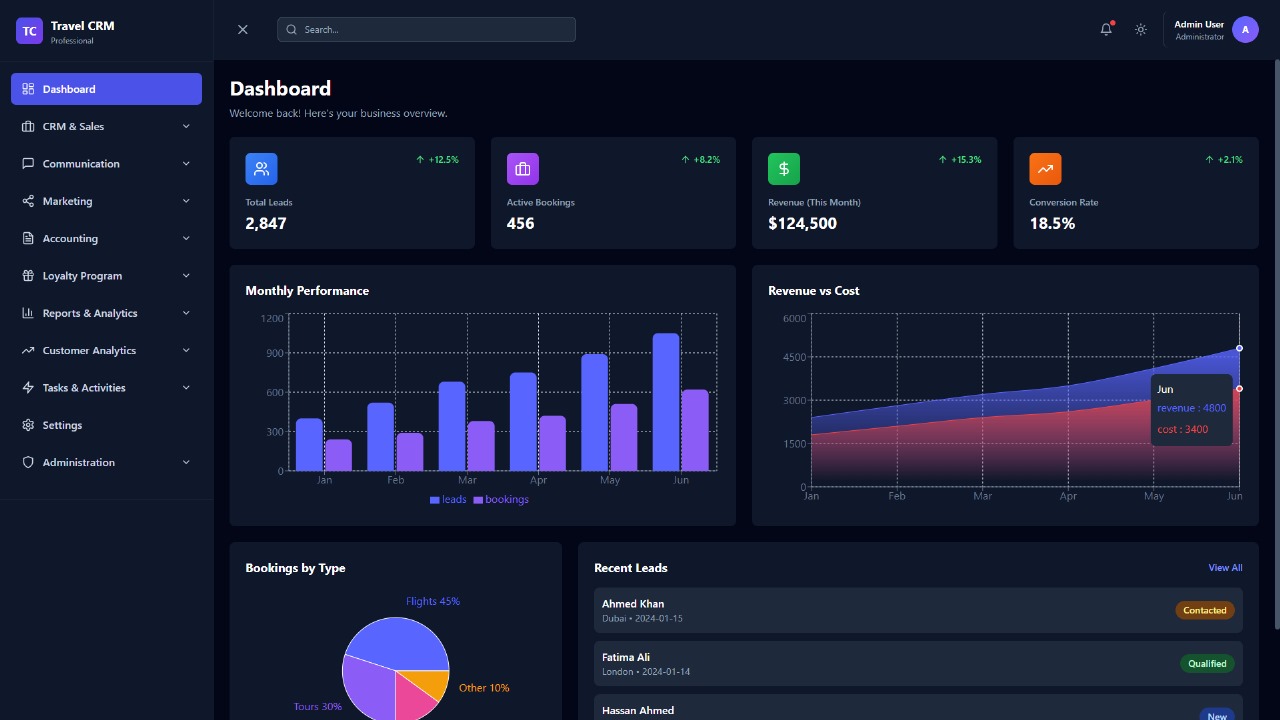Click the Qualified badge on Fatima Ali
The width and height of the screenshot is (1280, 720).
tap(1207, 663)
